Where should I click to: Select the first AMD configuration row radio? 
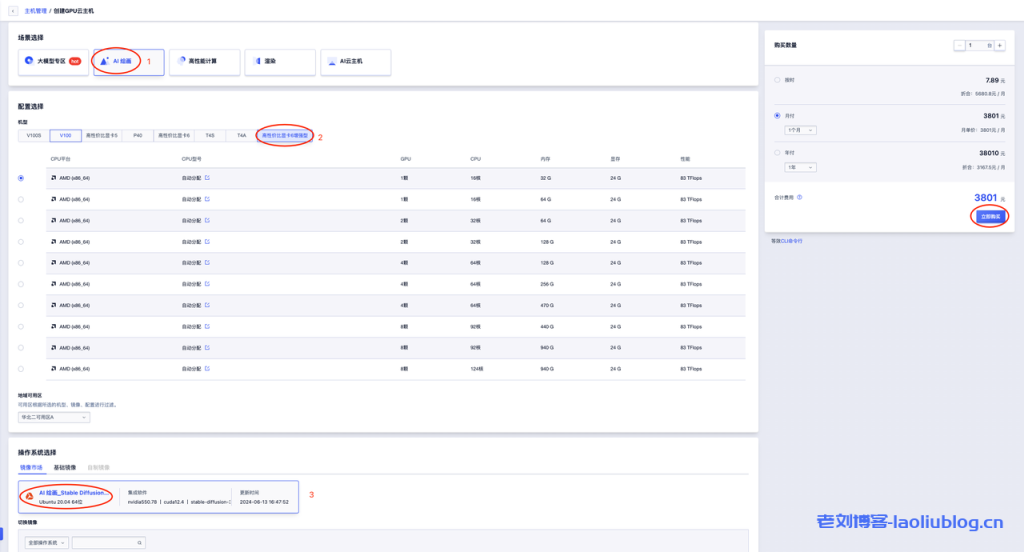21,178
